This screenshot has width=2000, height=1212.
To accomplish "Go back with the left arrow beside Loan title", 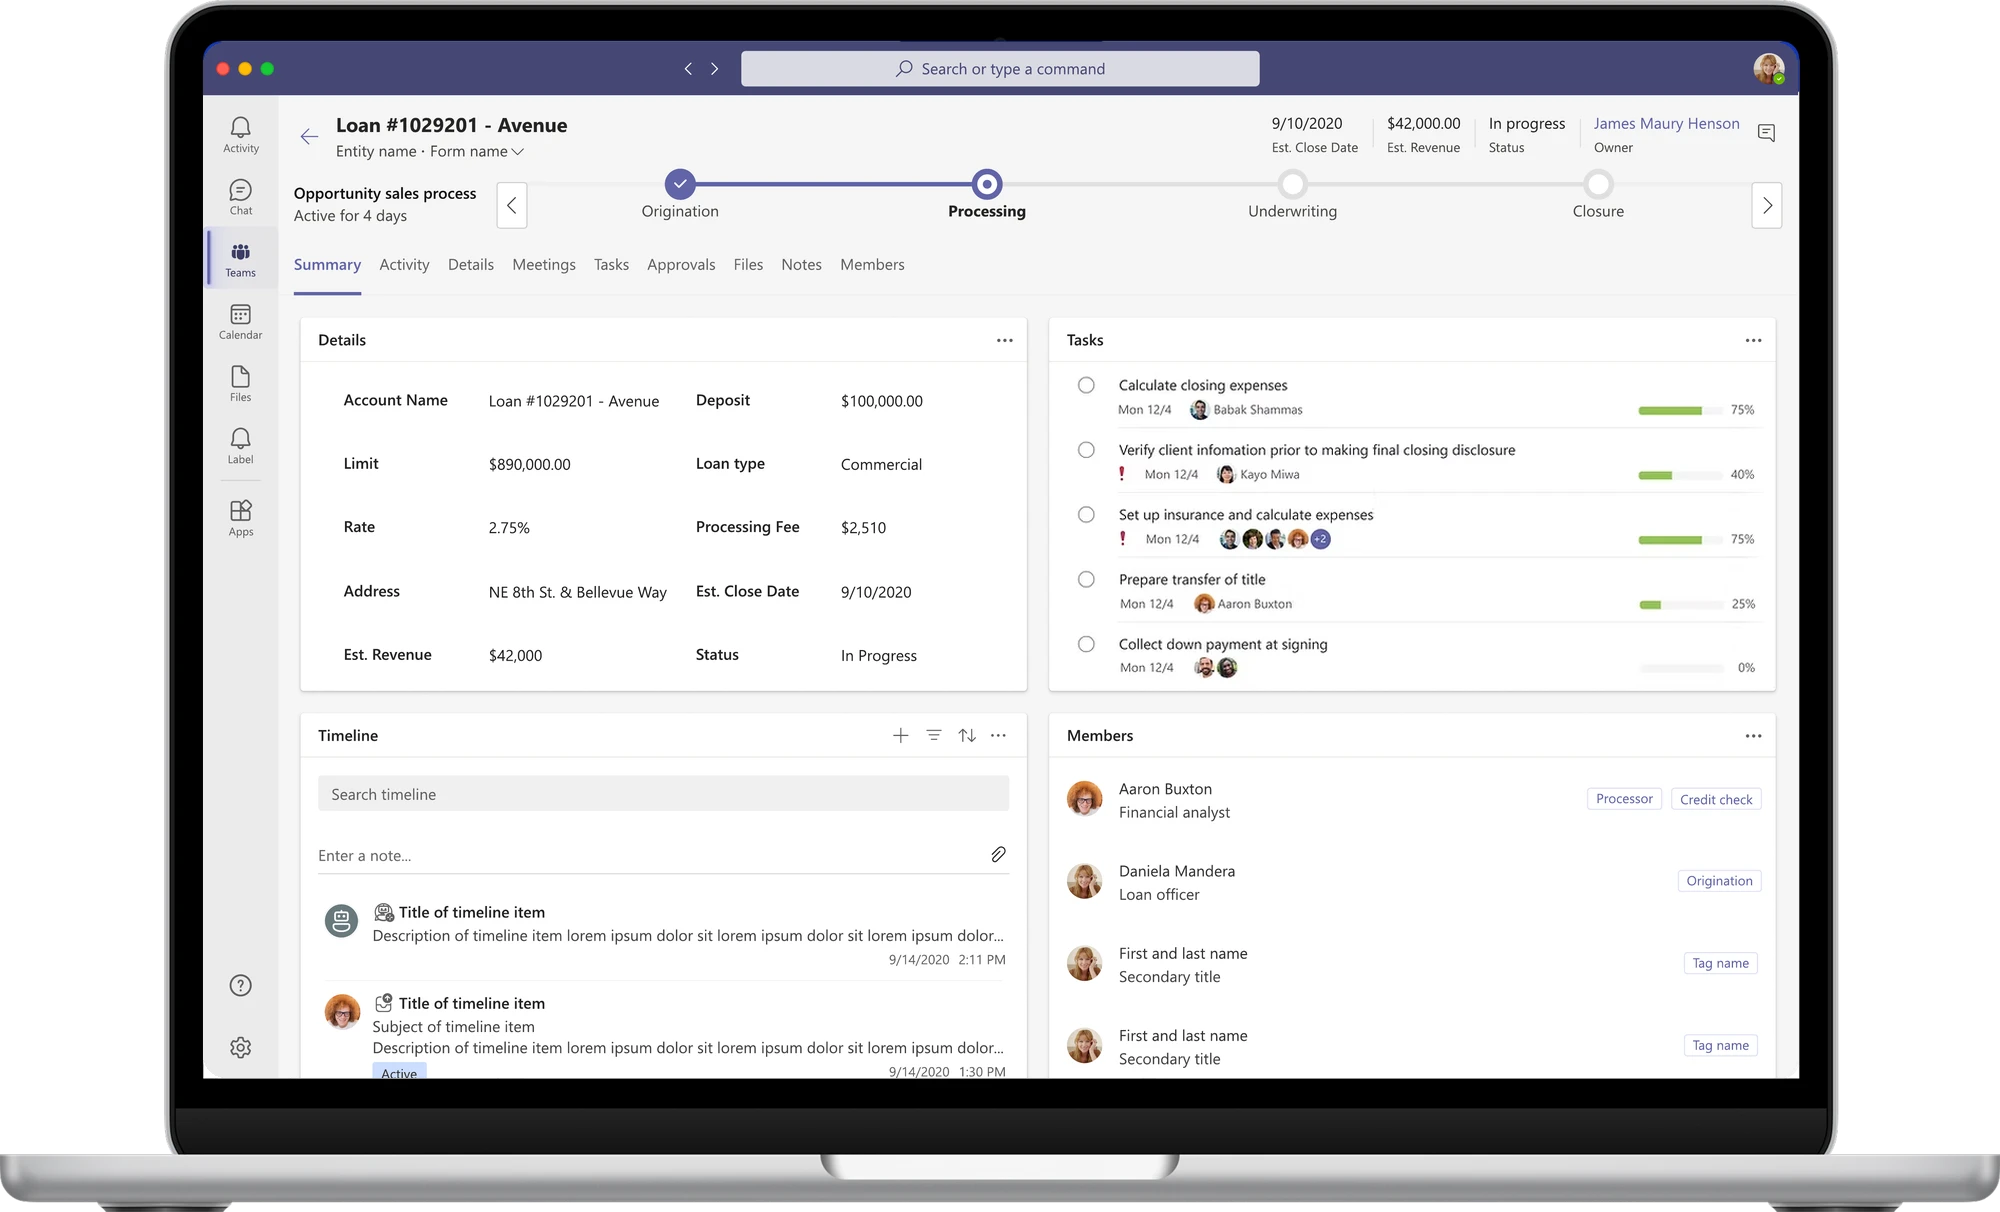I will (309, 137).
